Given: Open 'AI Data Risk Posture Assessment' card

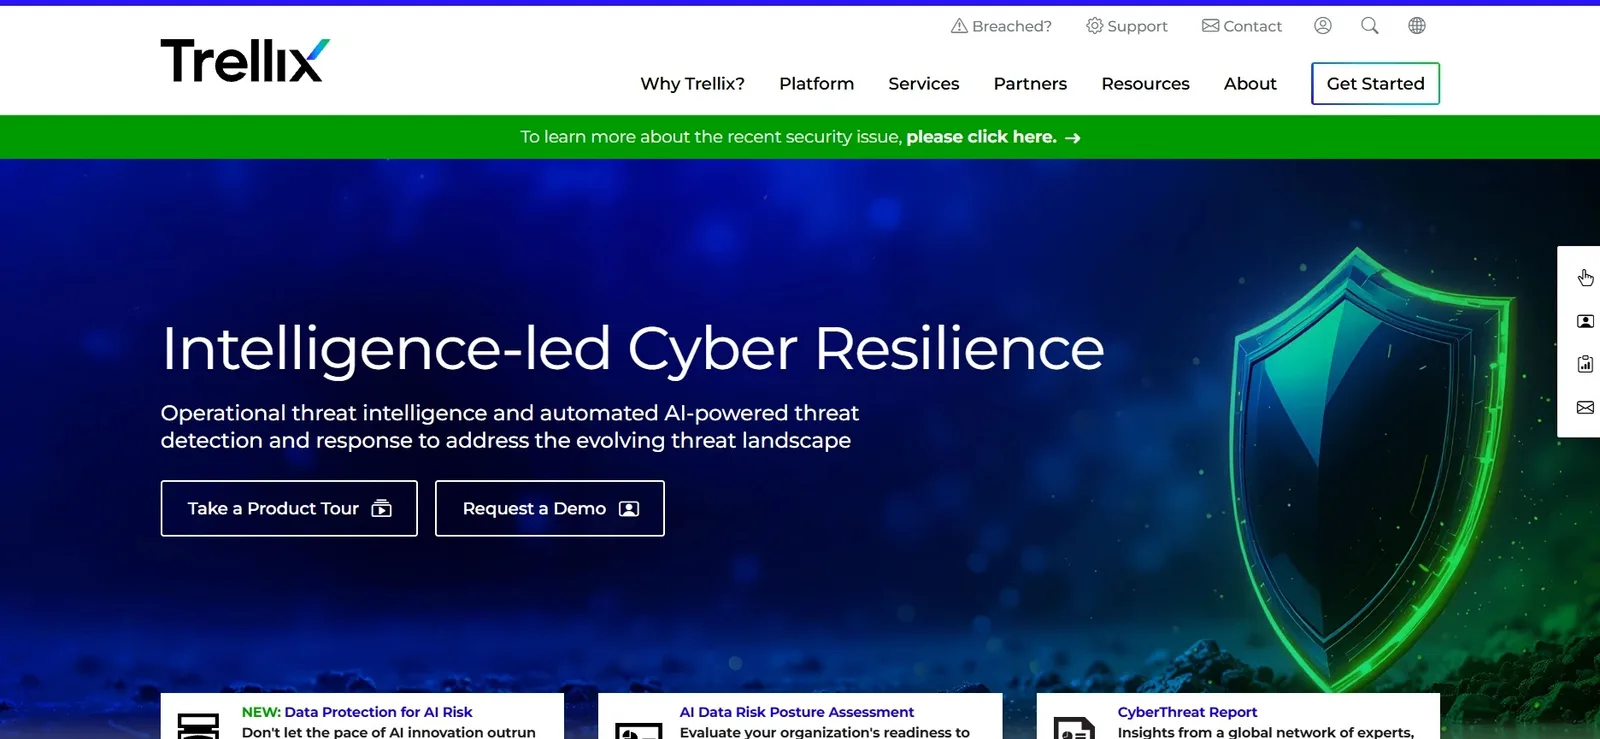Looking at the screenshot, I should click(x=800, y=716).
